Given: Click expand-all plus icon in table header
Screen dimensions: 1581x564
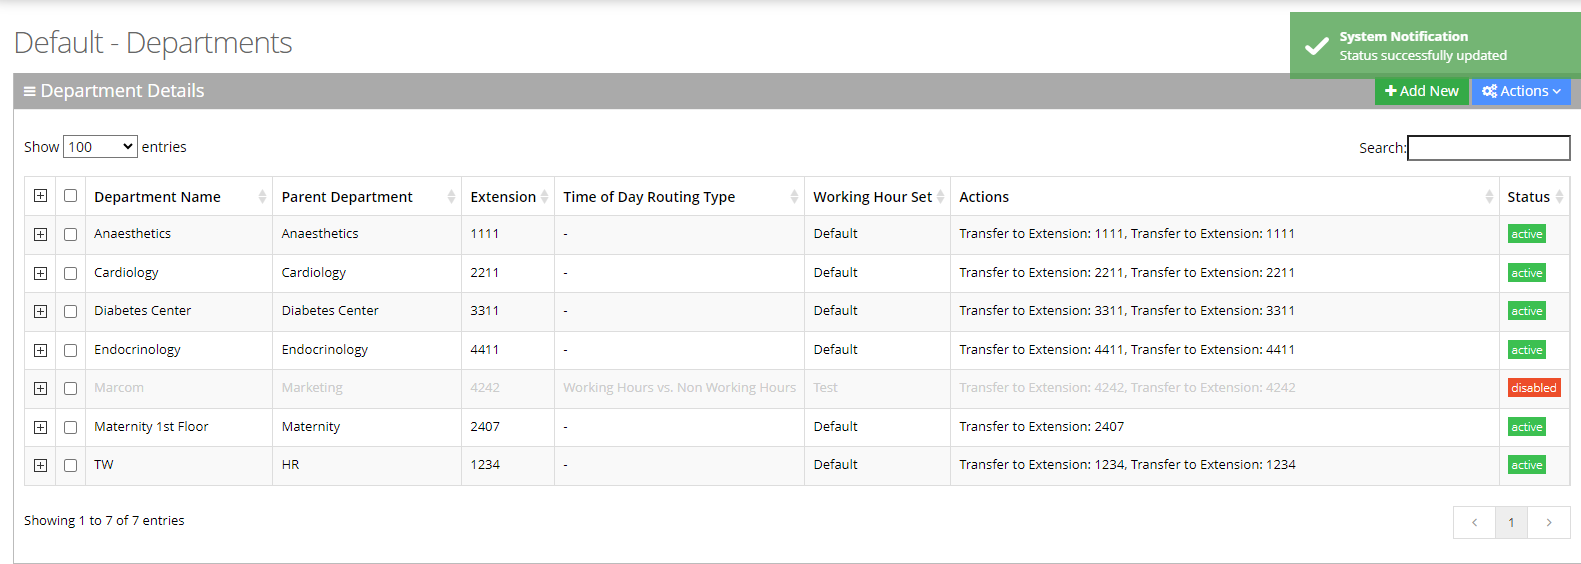Looking at the screenshot, I should click(x=40, y=196).
